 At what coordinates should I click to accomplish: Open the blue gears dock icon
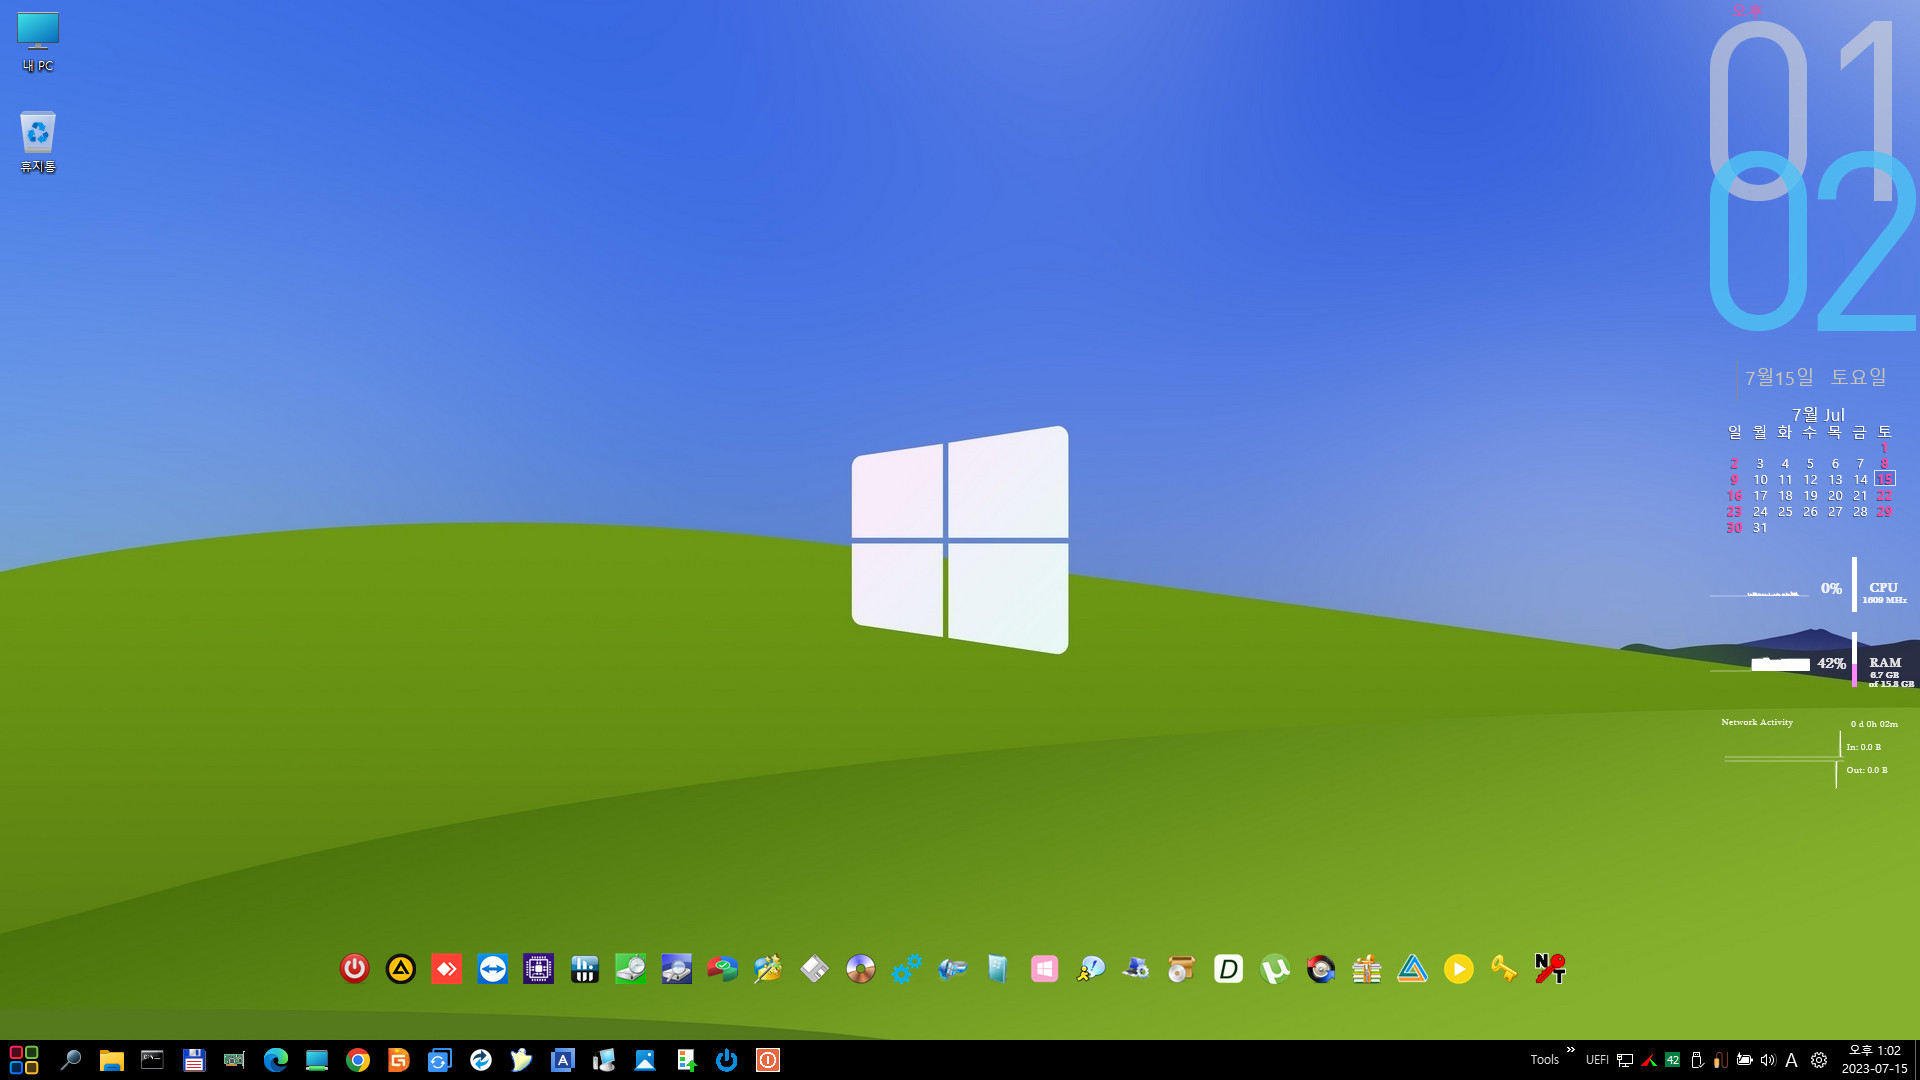(907, 968)
